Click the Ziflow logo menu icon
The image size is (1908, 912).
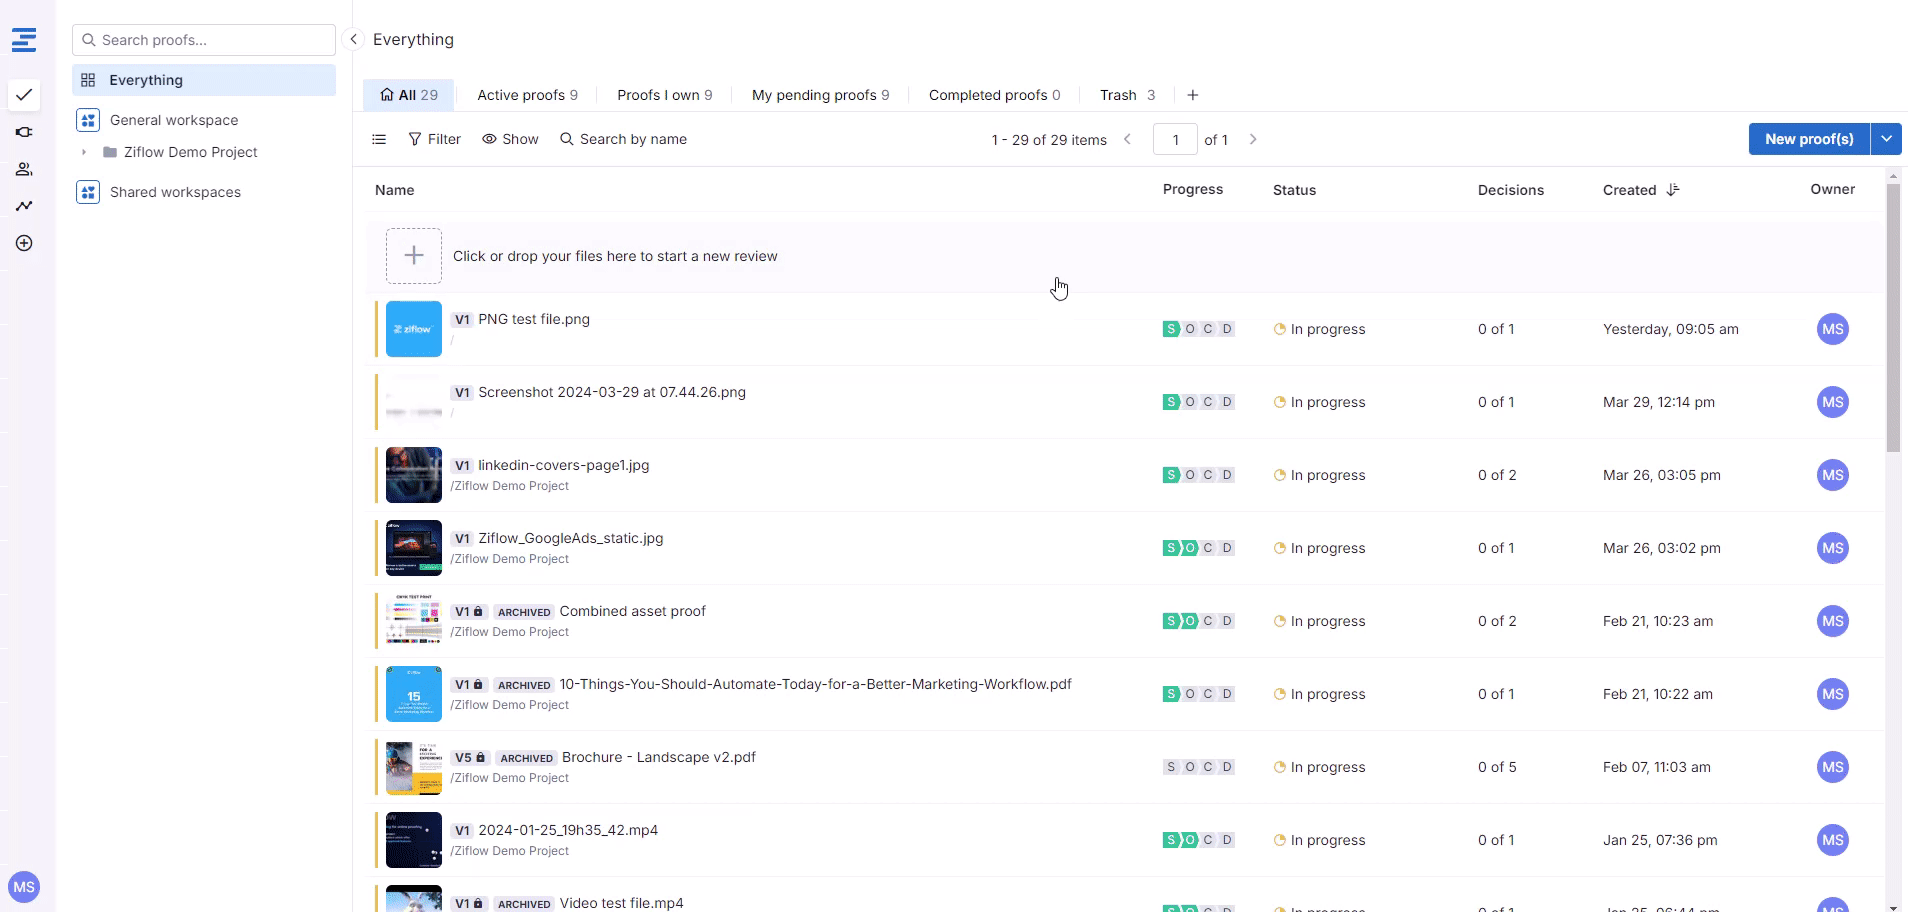click(24, 40)
